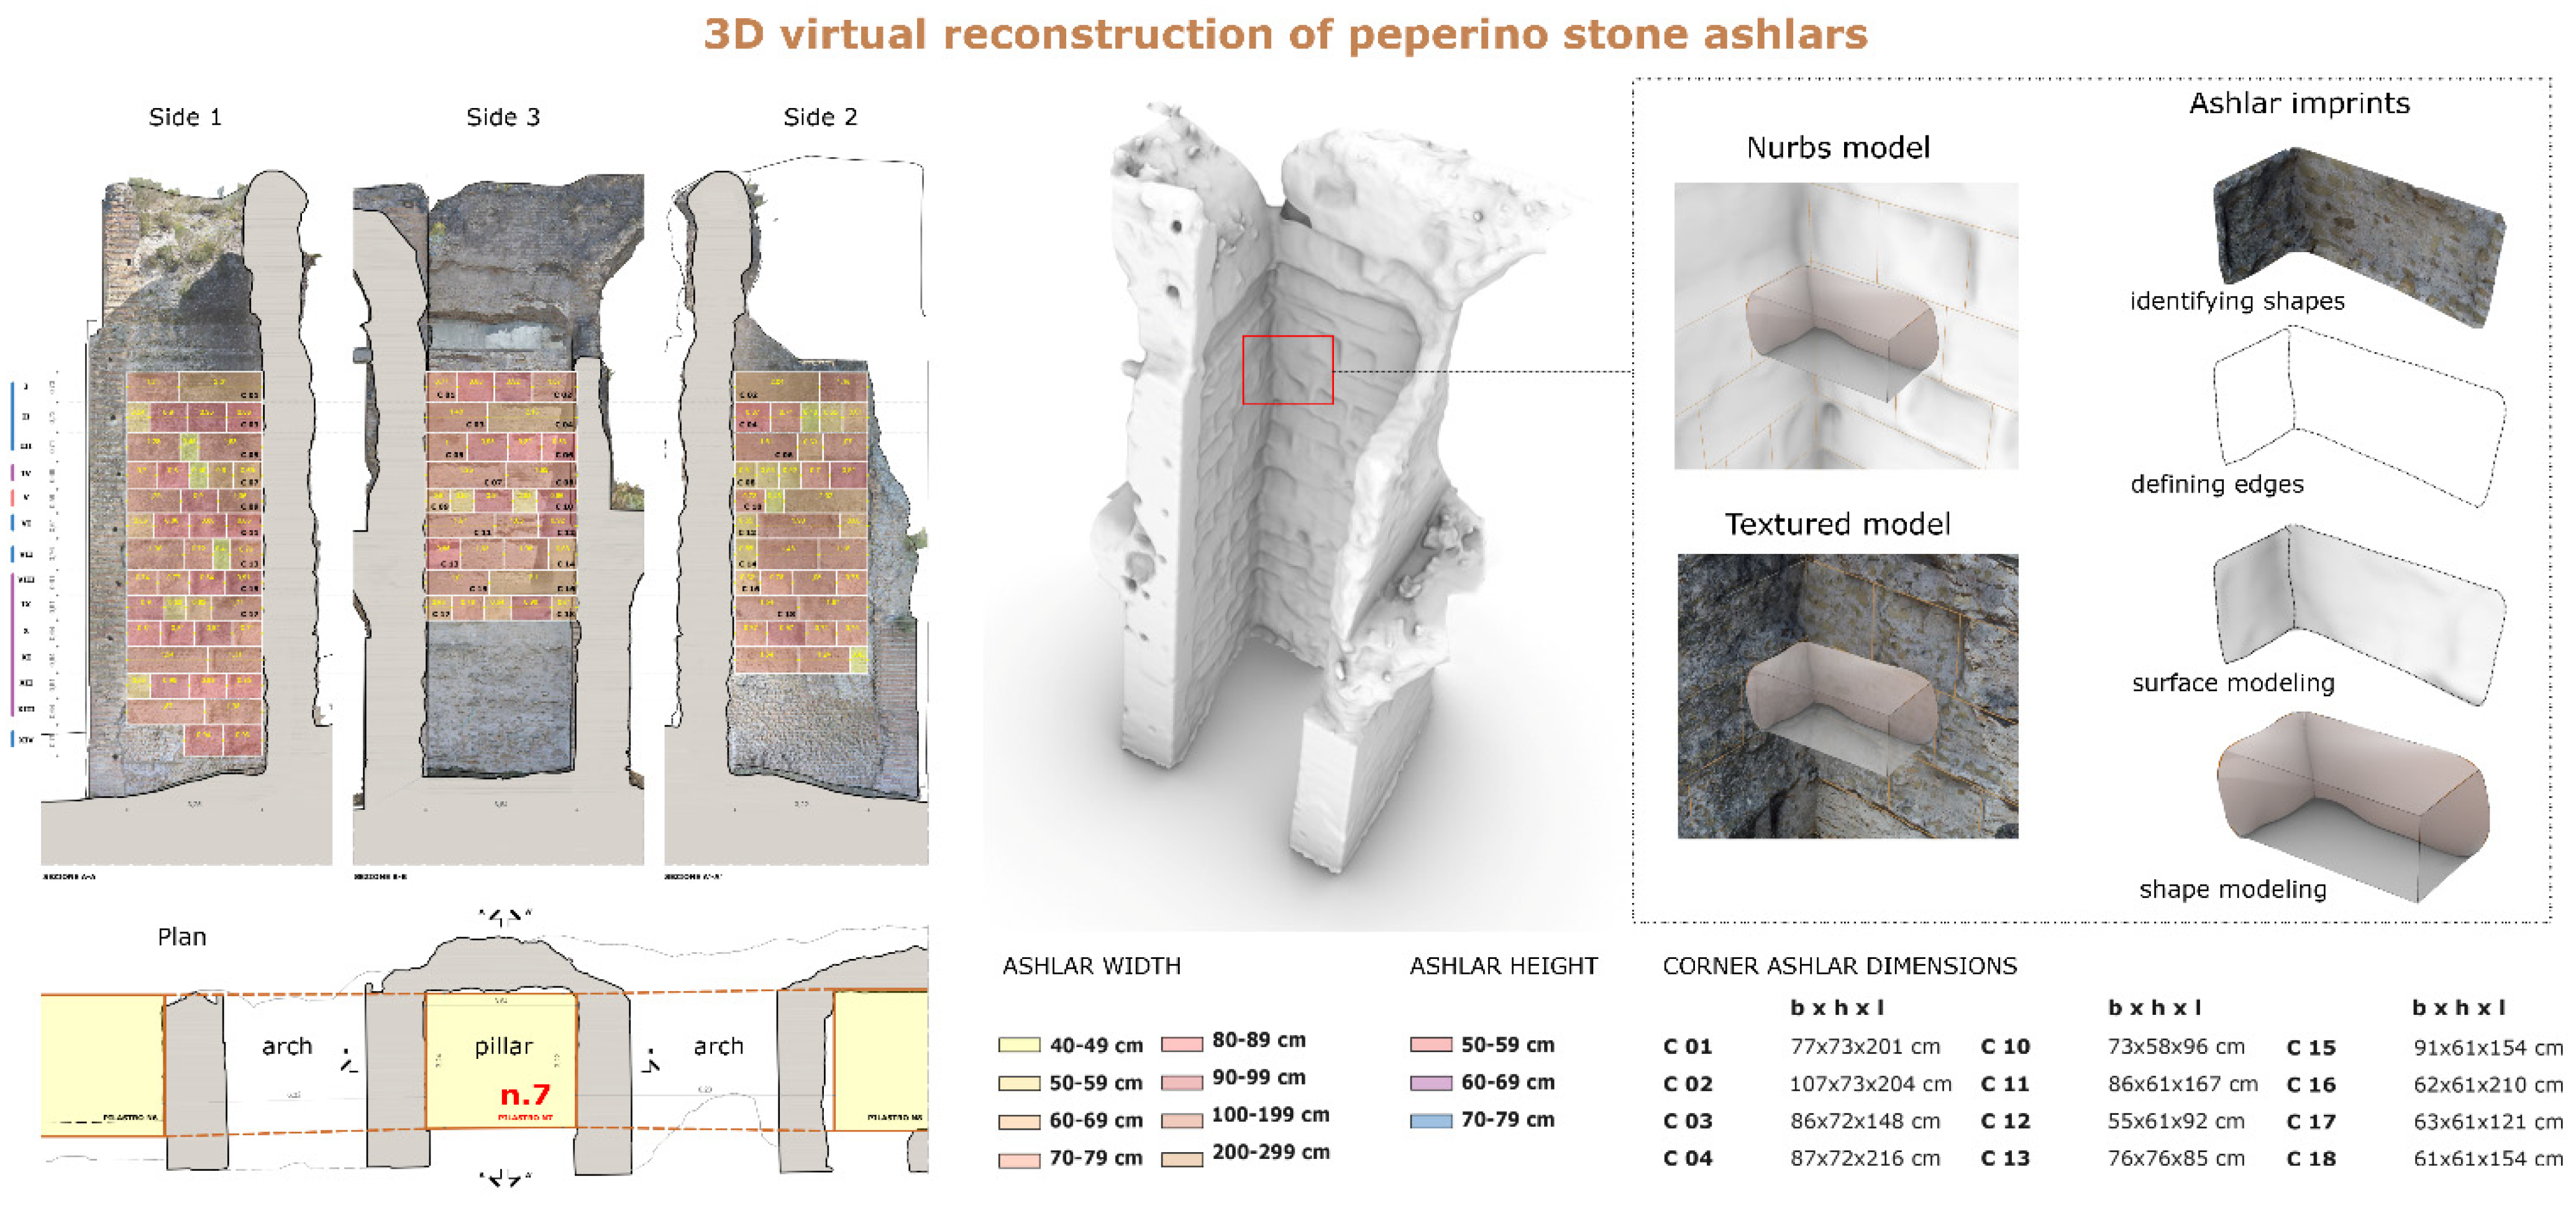Click the Side 1 section heading

click(x=185, y=117)
